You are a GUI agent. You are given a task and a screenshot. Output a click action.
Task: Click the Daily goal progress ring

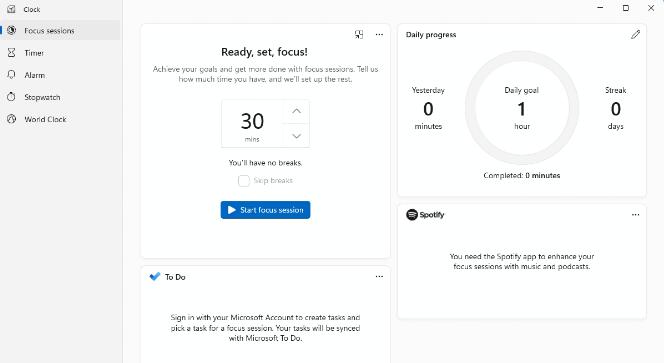pyautogui.click(x=522, y=108)
